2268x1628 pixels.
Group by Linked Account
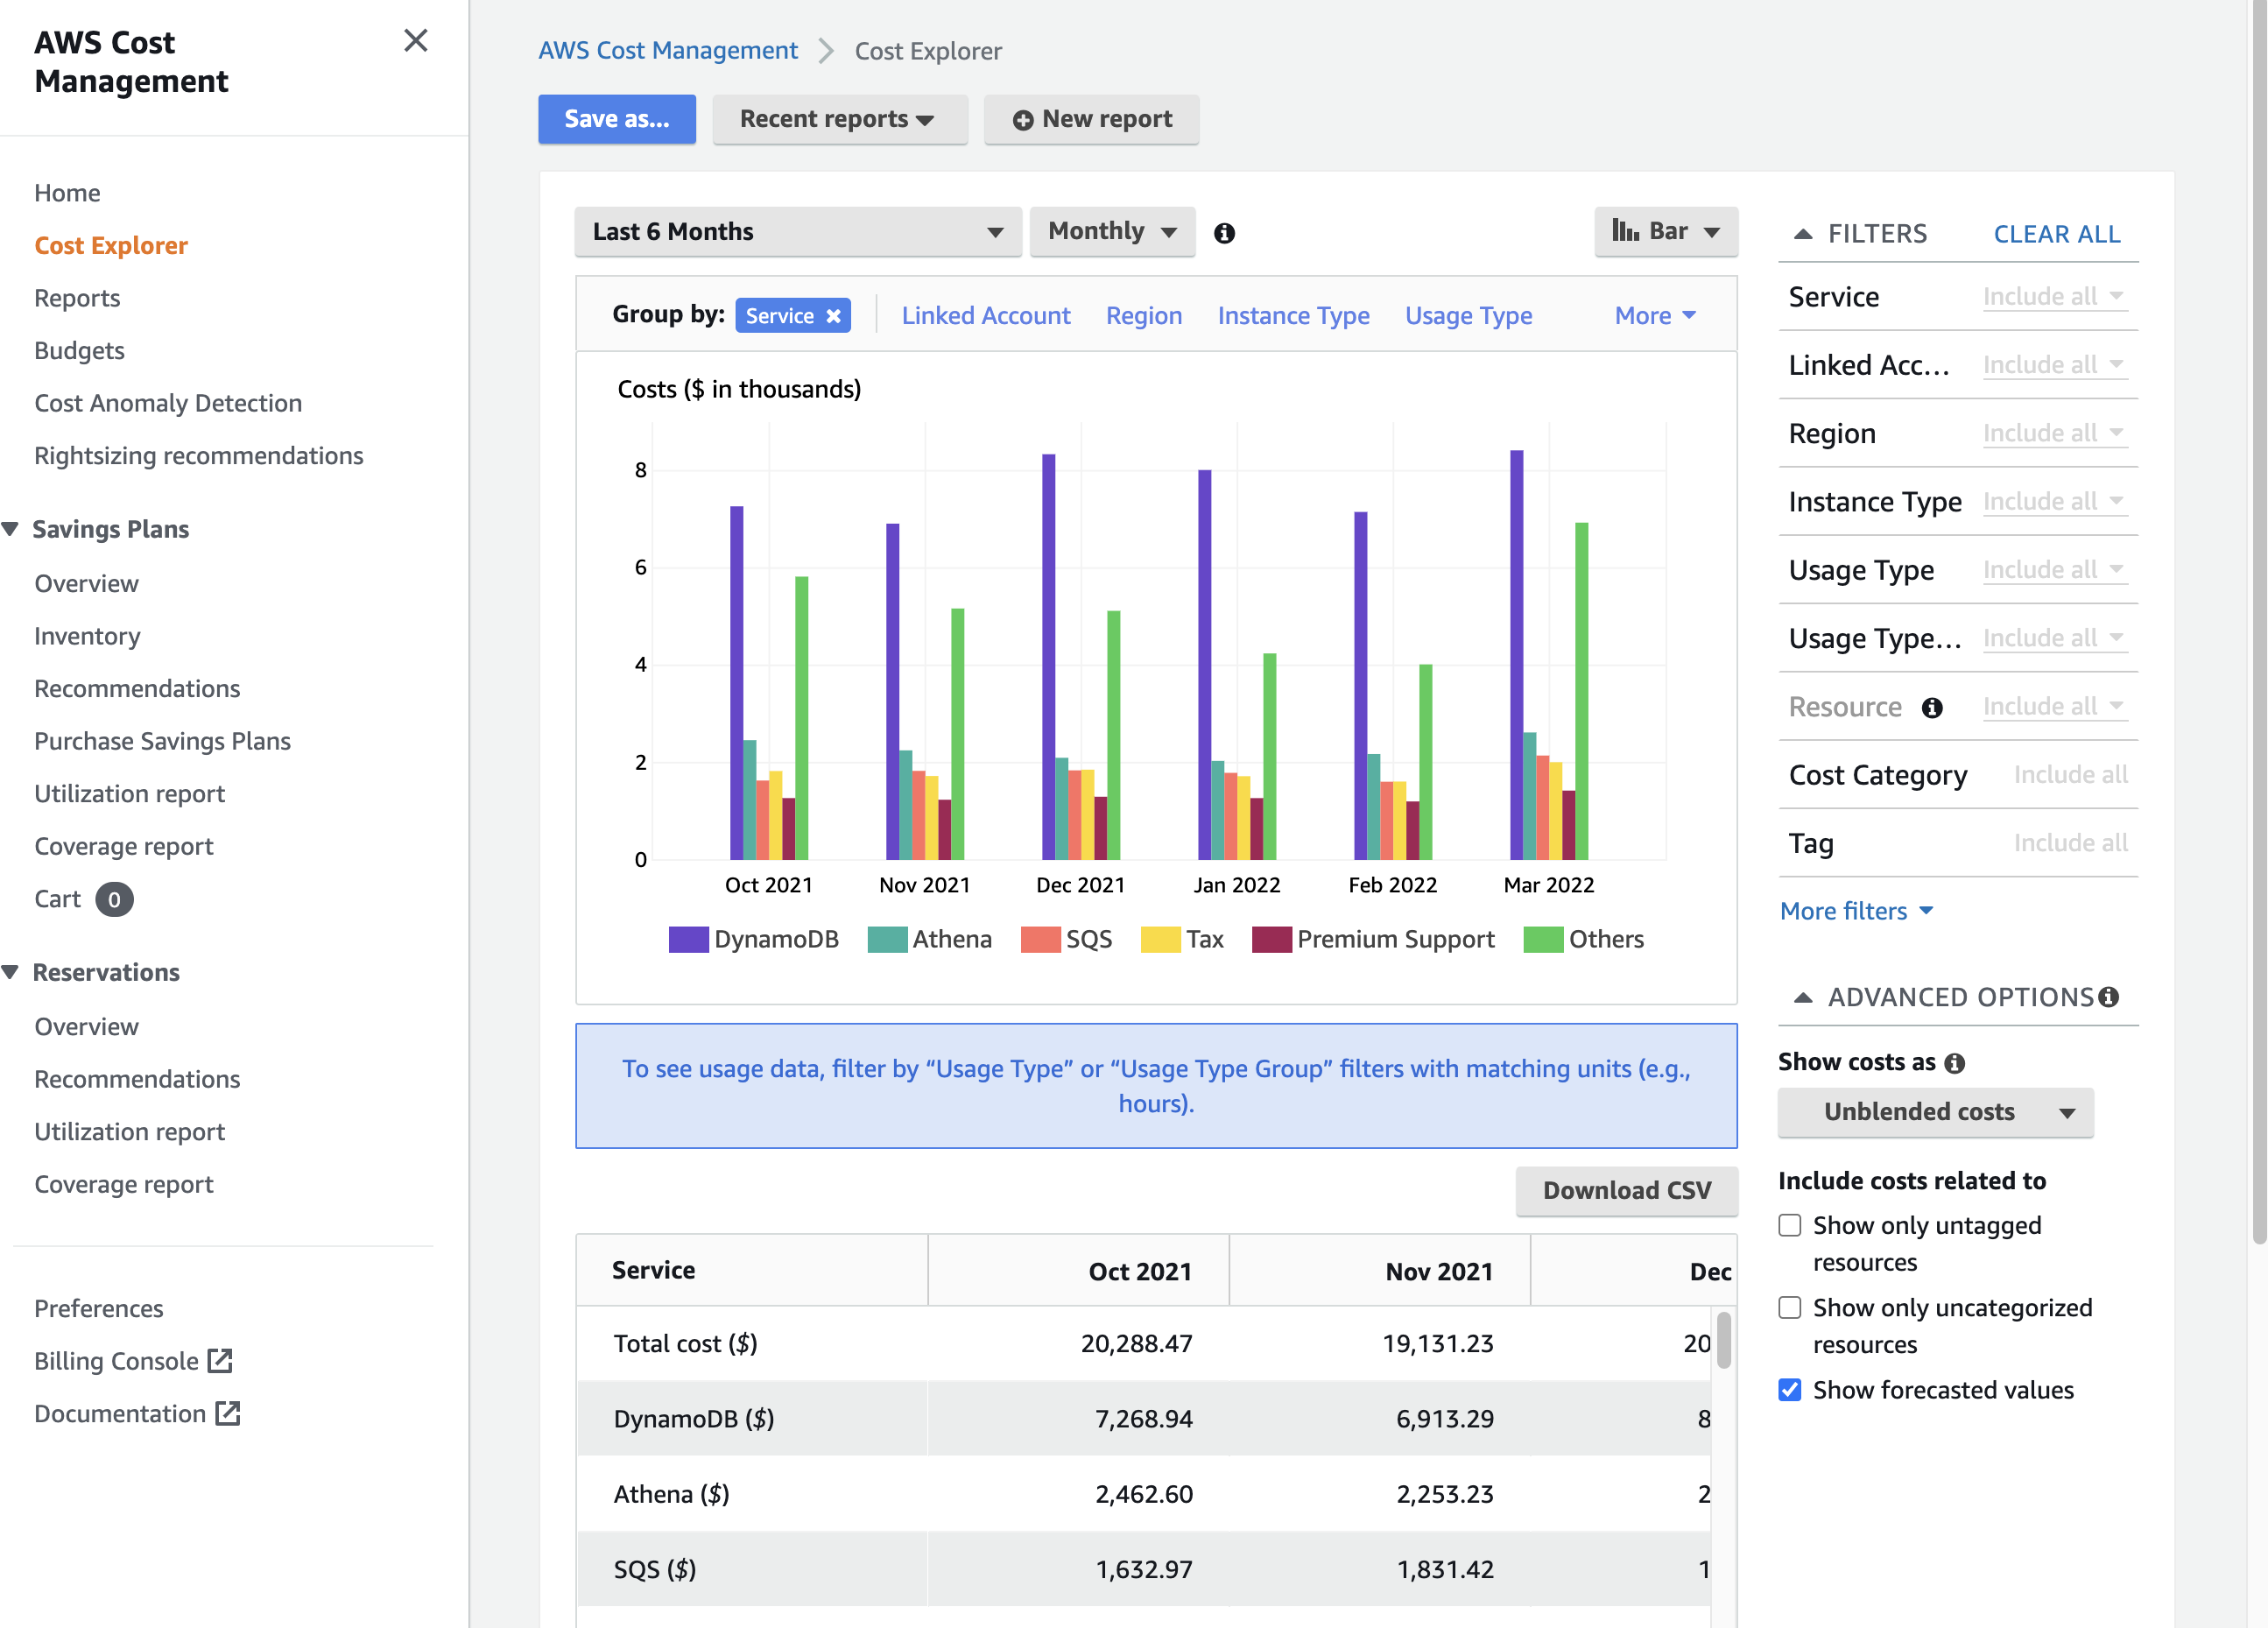pos(985,316)
